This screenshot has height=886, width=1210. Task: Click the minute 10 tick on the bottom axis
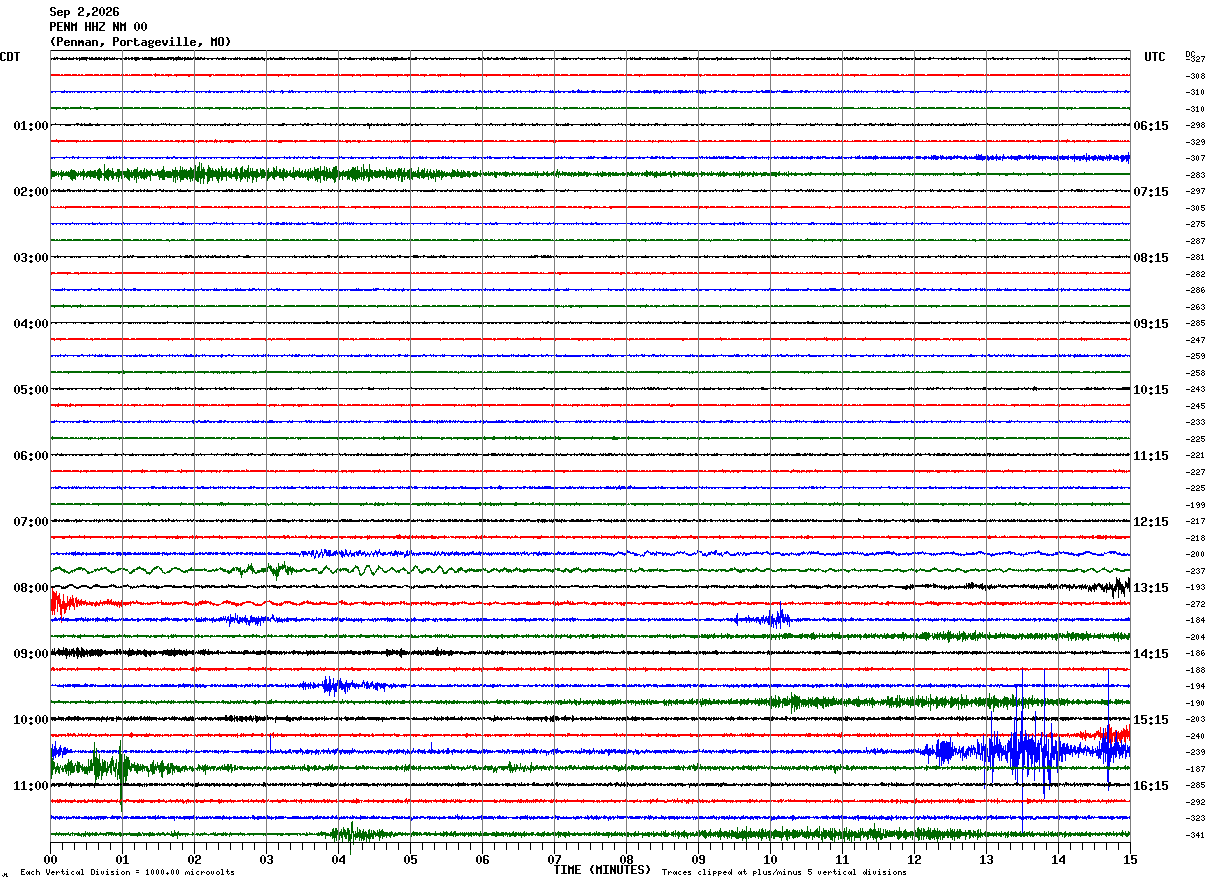[770, 859]
